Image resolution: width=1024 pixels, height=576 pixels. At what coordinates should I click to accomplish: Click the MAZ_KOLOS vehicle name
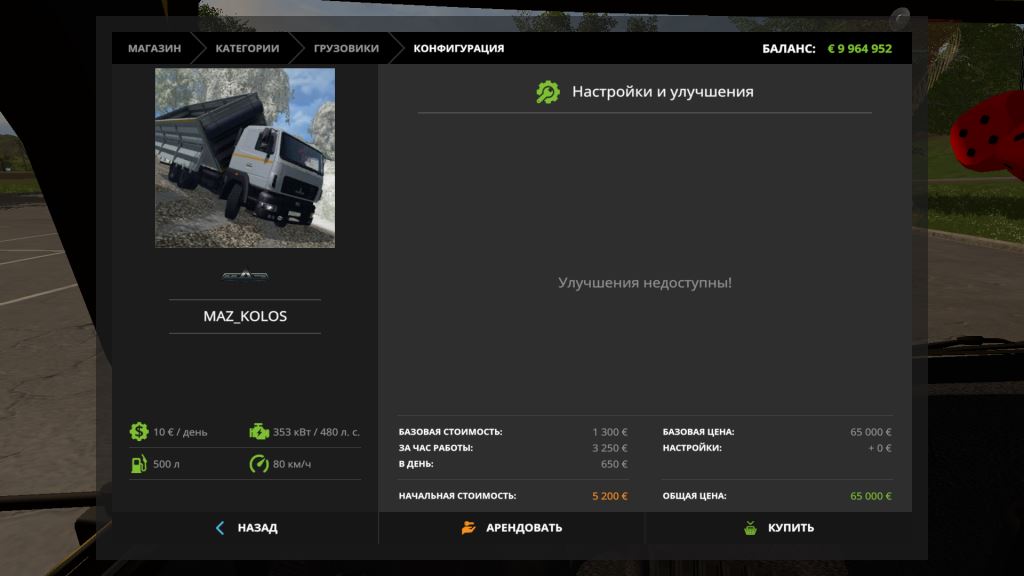(x=245, y=316)
